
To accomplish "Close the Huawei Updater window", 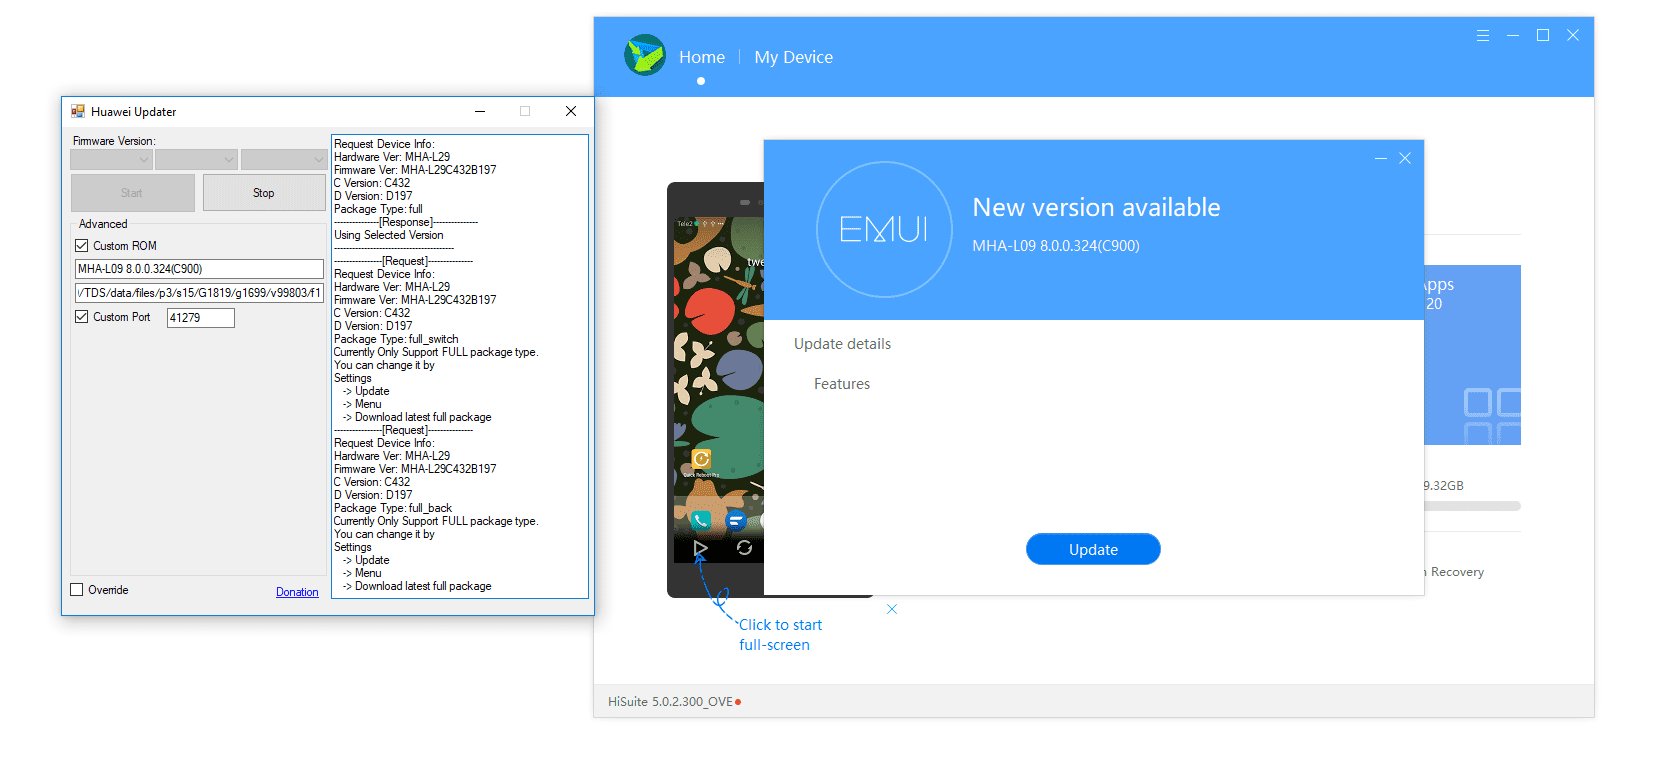I will (x=571, y=111).
